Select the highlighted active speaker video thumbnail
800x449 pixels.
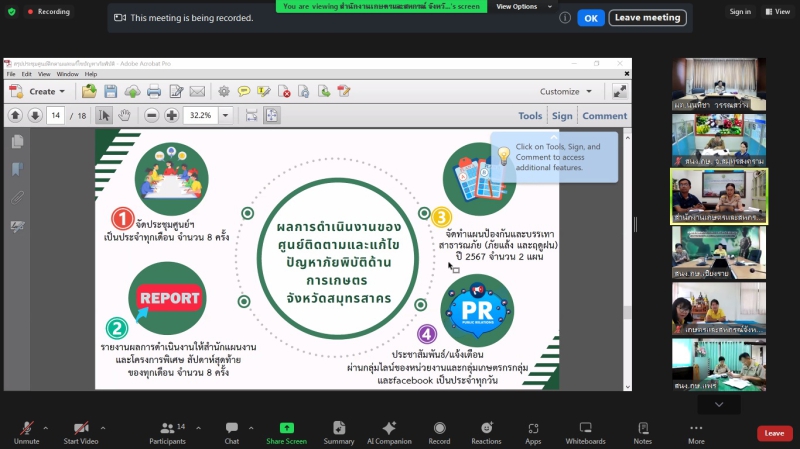pos(719,196)
